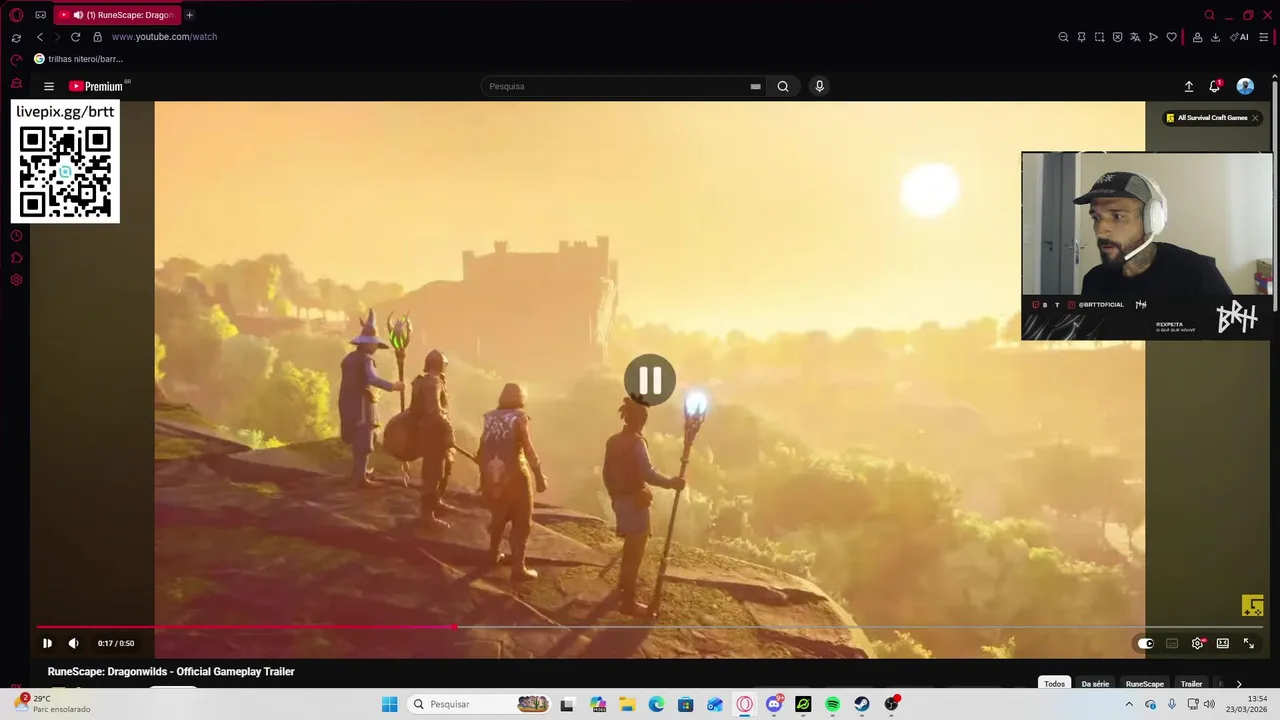This screenshot has width=1280, height=720.
Task: Open the video settings gear in player
Action: (x=1198, y=643)
